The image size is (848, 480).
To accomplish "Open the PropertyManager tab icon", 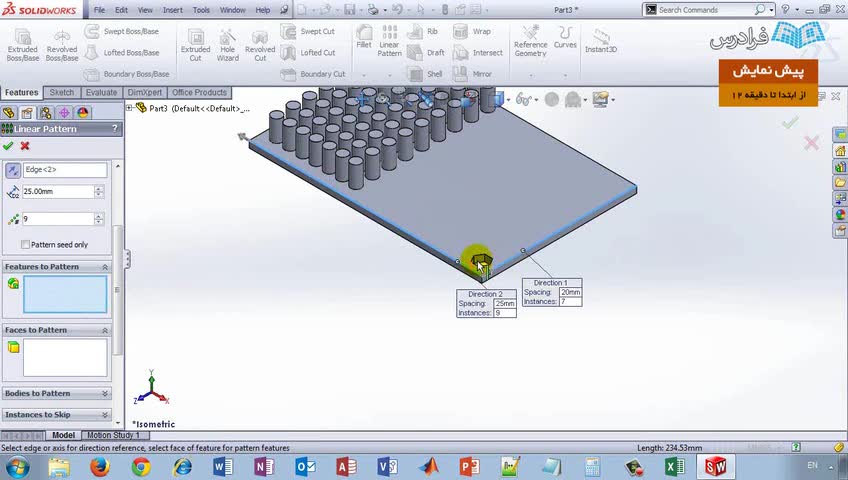I will tap(27, 112).
